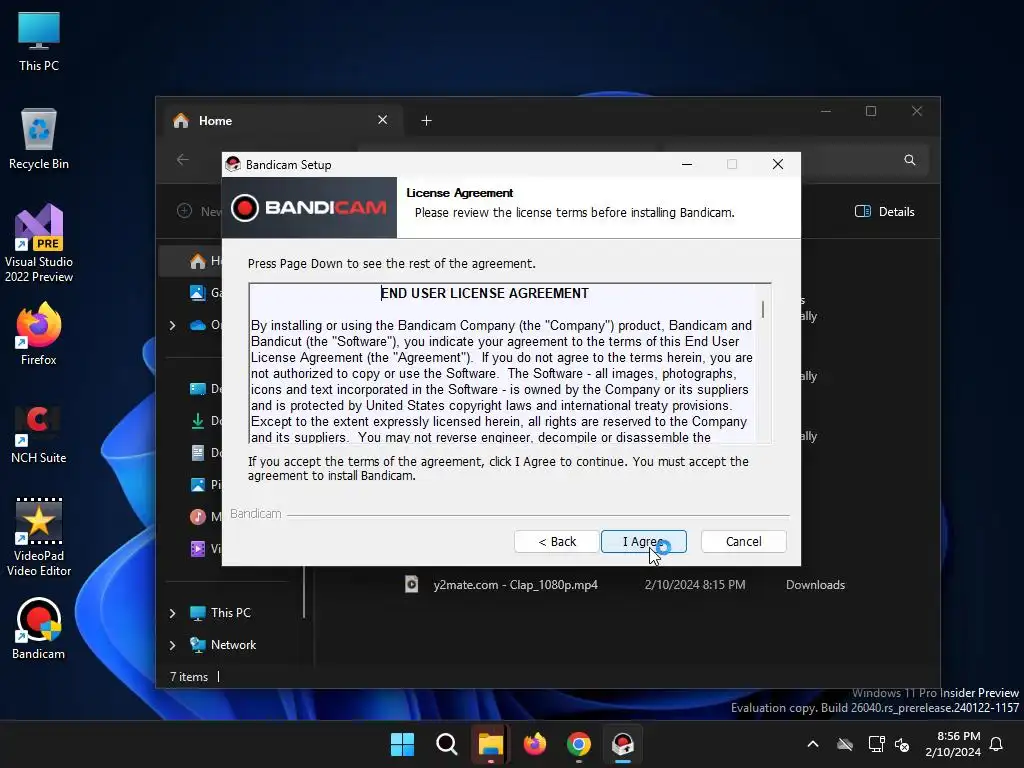Screen dimensions: 1024x768
Task: Expand Network in Explorer sidebar
Action: pyautogui.click(x=172, y=645)
